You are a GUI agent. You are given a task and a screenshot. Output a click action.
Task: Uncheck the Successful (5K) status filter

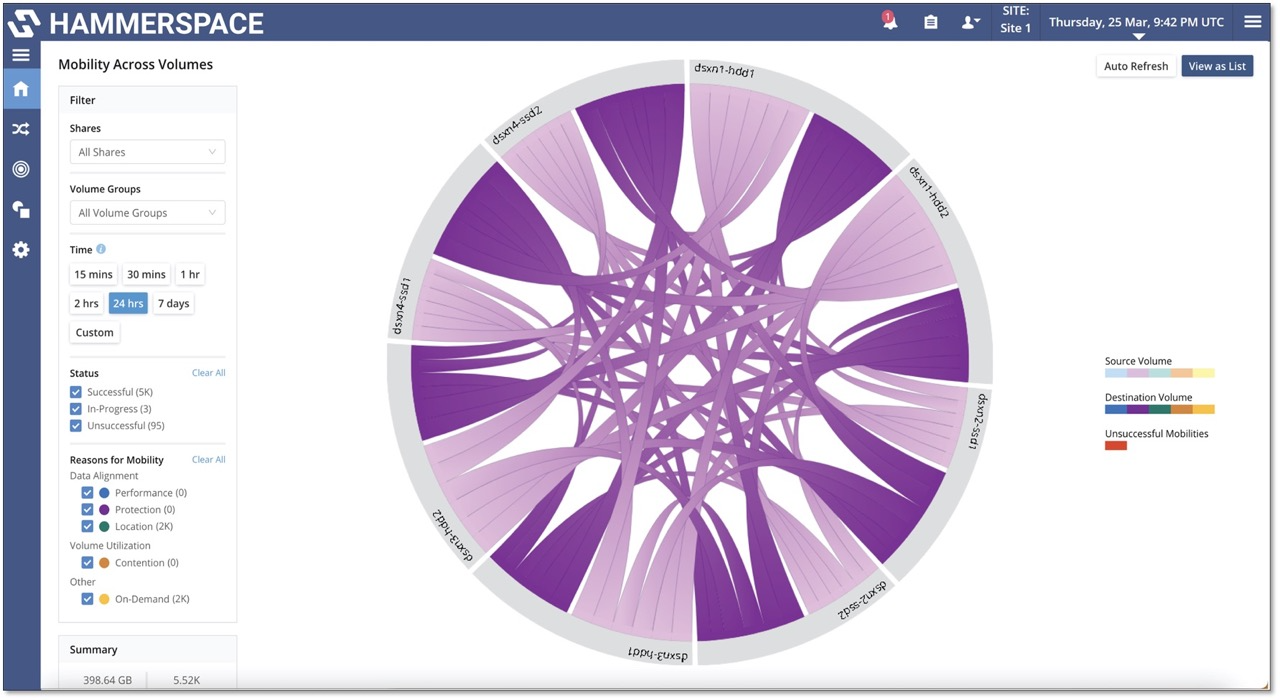coord(75,391)
